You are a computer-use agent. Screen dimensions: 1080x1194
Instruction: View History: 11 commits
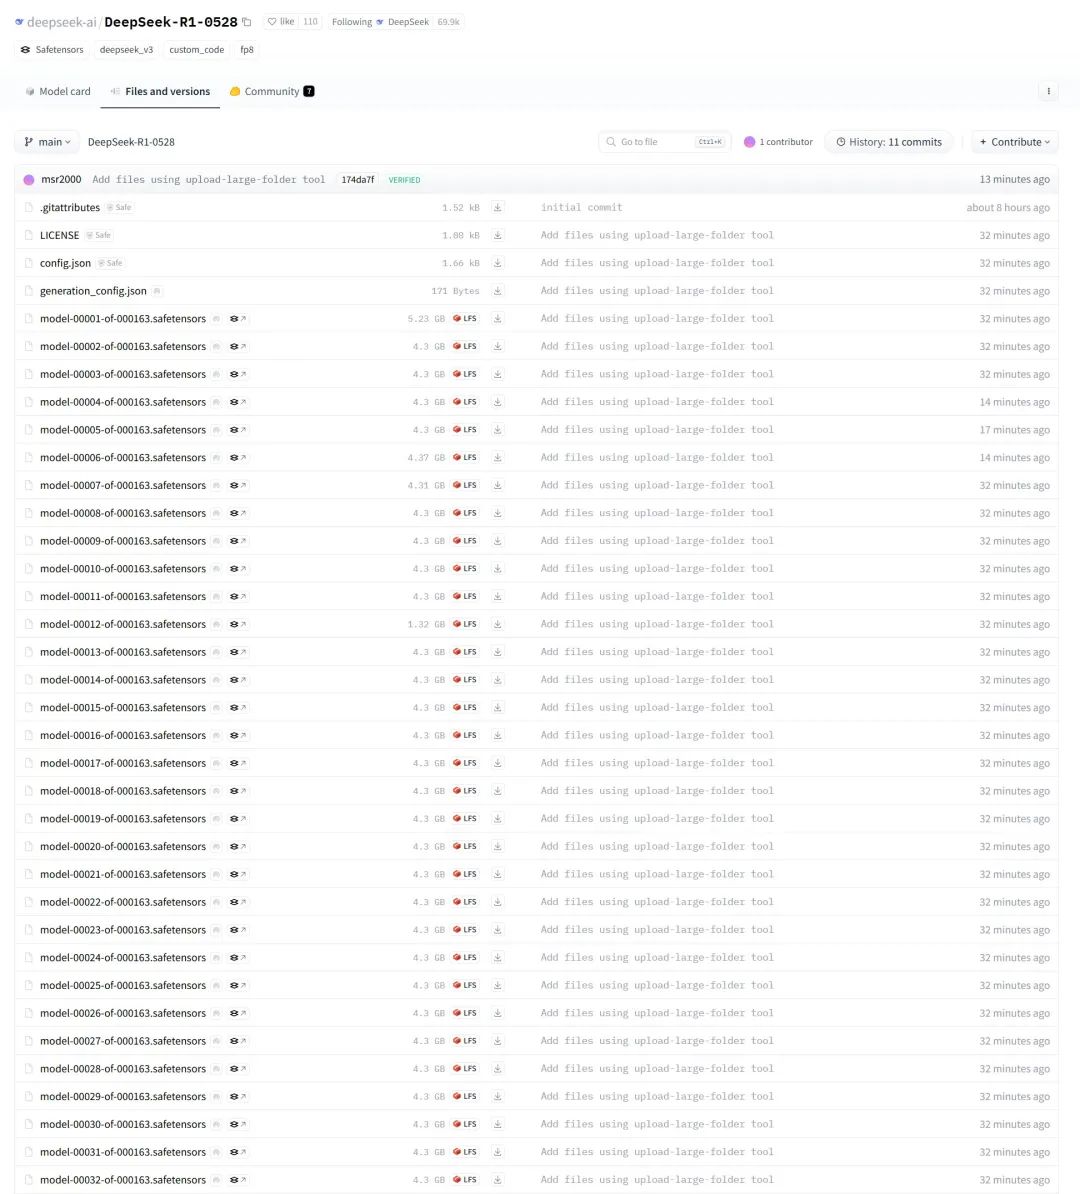coord(889,142)
